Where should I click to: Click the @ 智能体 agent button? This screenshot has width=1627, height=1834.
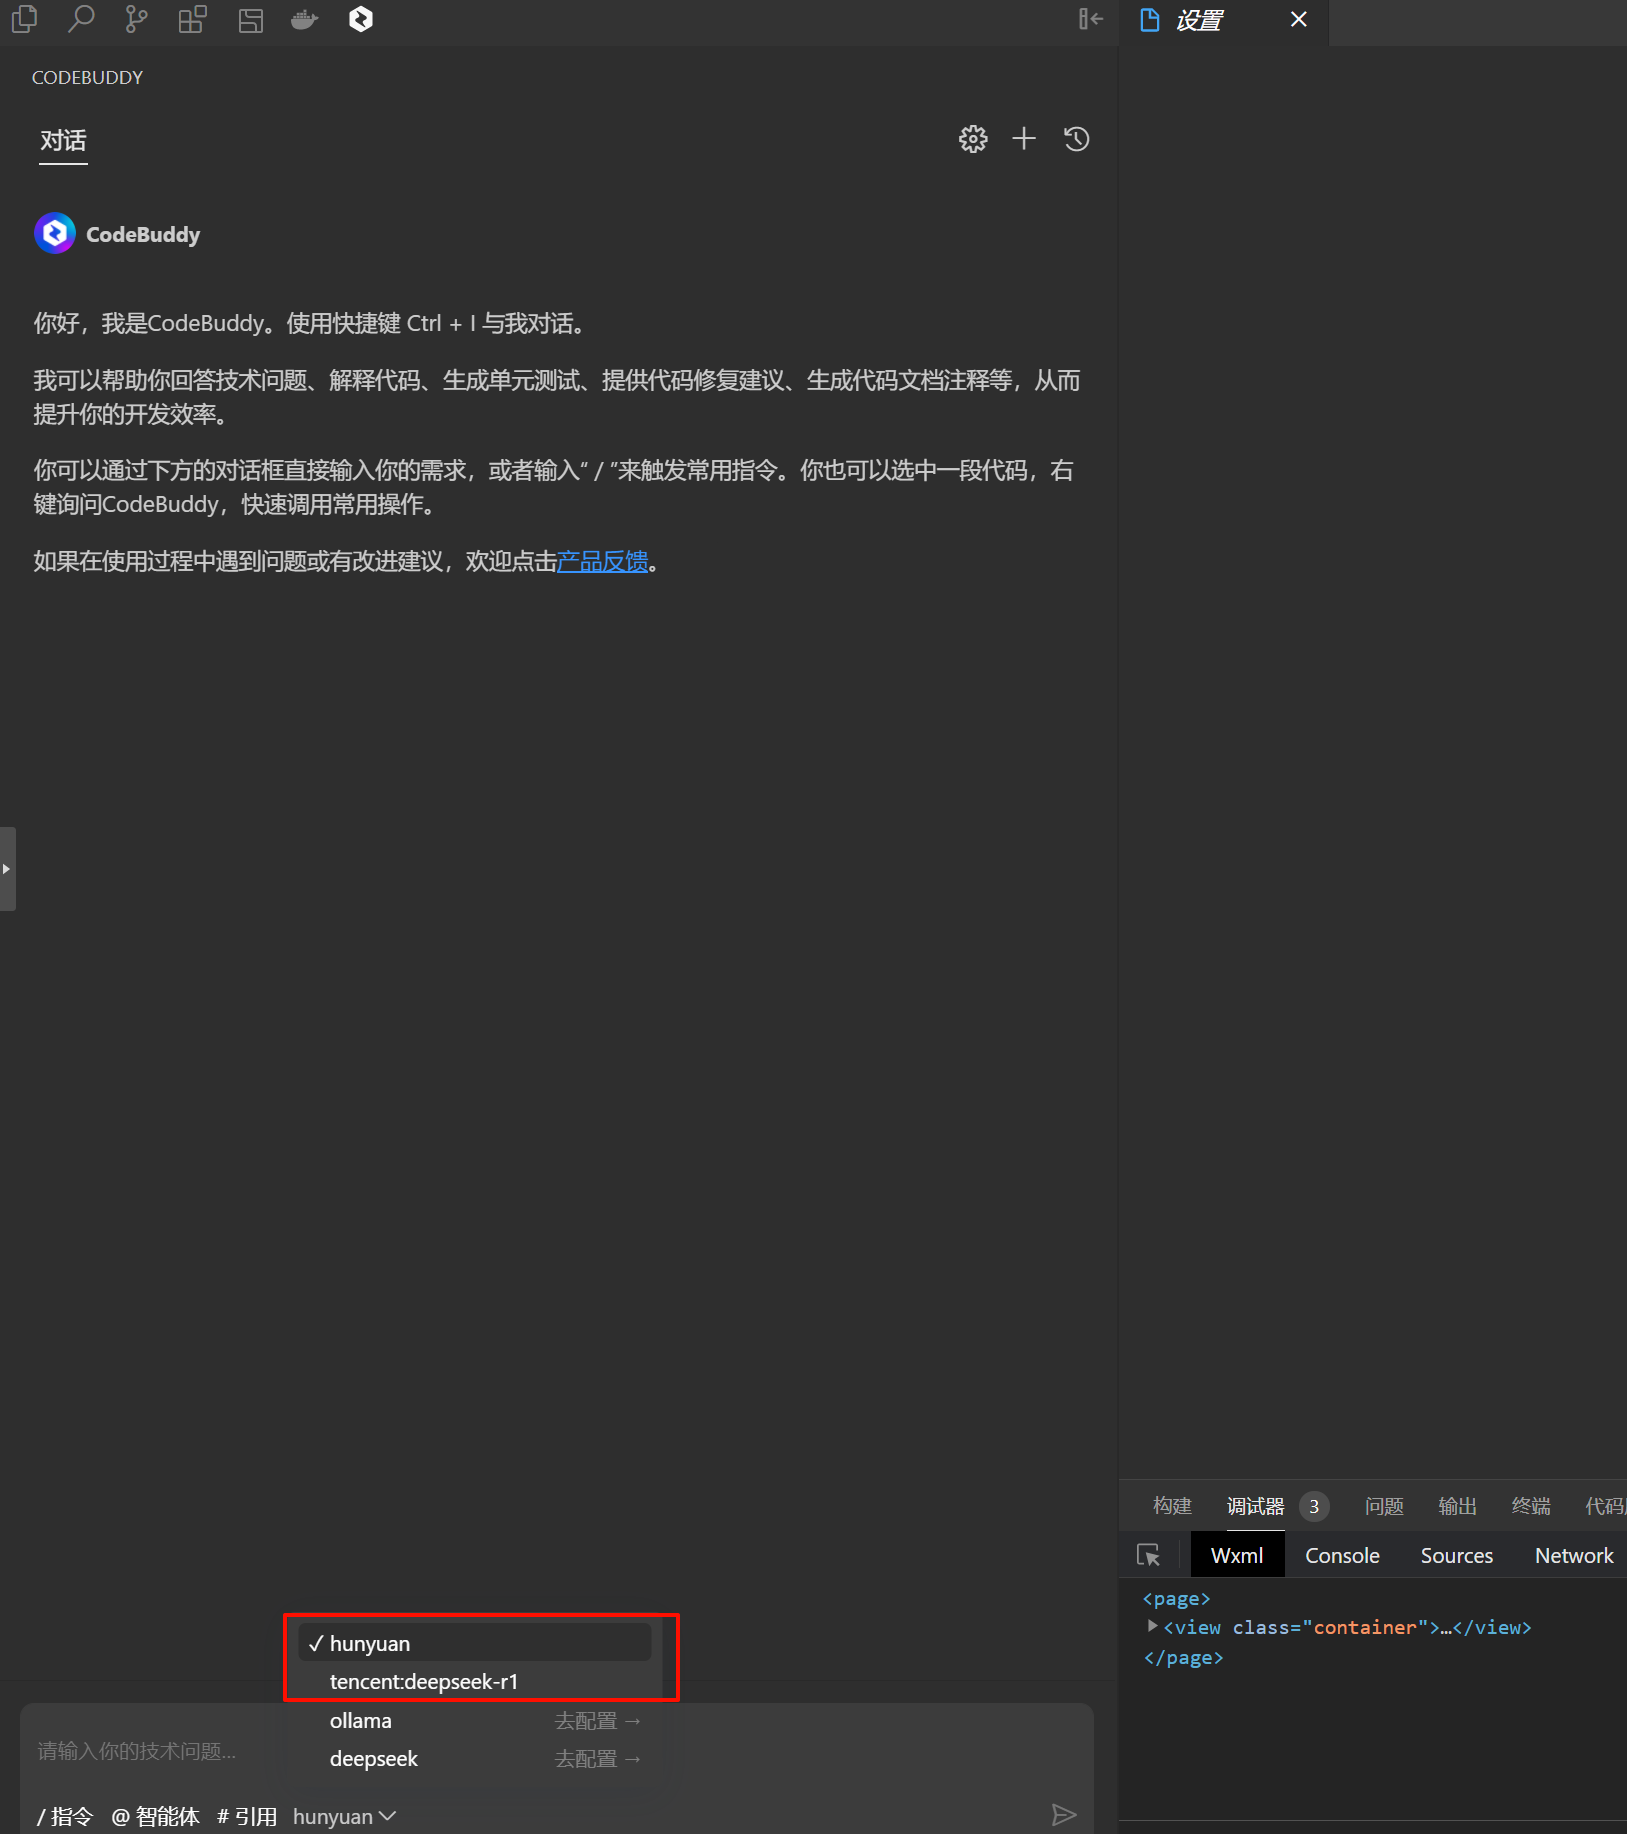pyautogui.click(x=155, y=1816)
